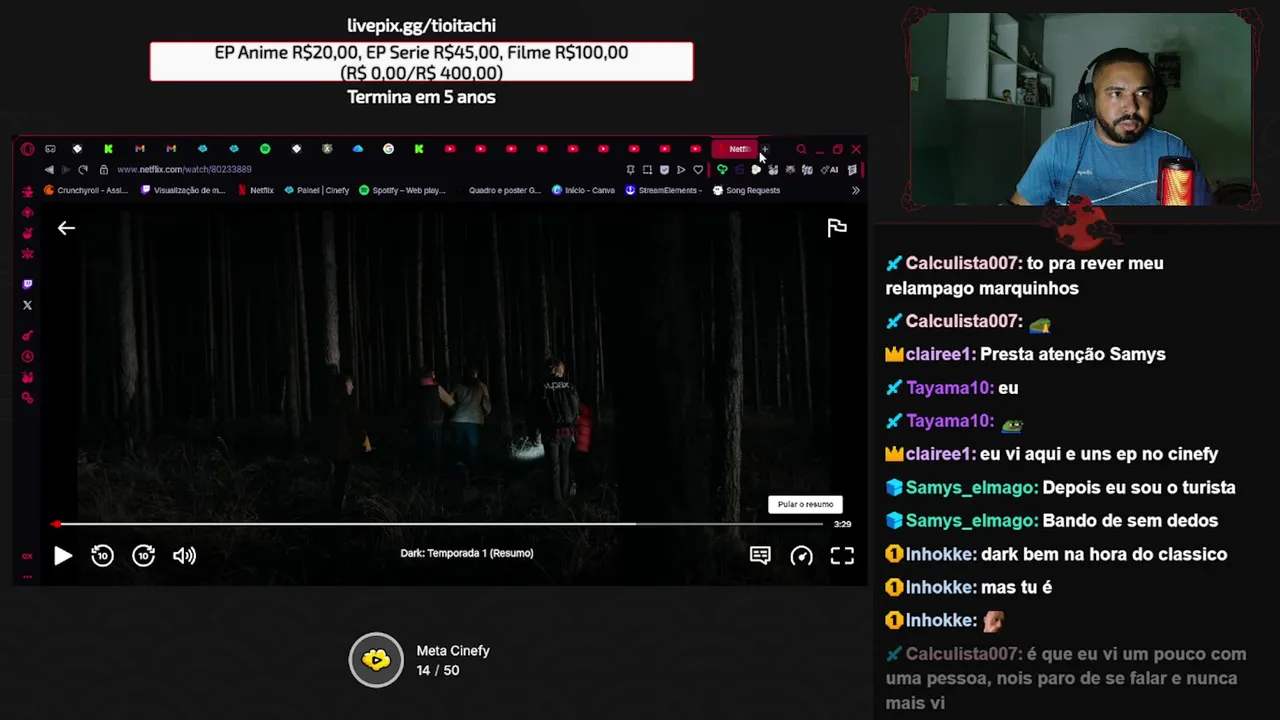Switch to the first green K tab

pos(108,149)
